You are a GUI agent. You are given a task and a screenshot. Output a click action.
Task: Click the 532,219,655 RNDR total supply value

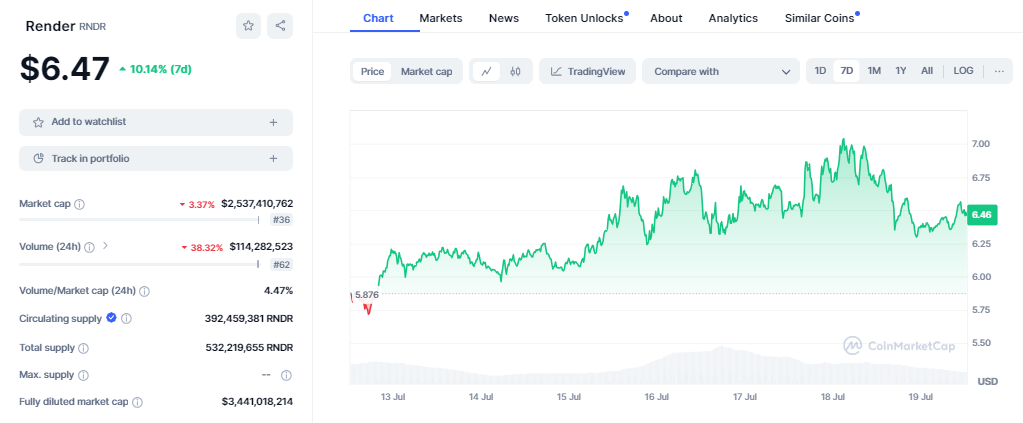pos(249,348)
